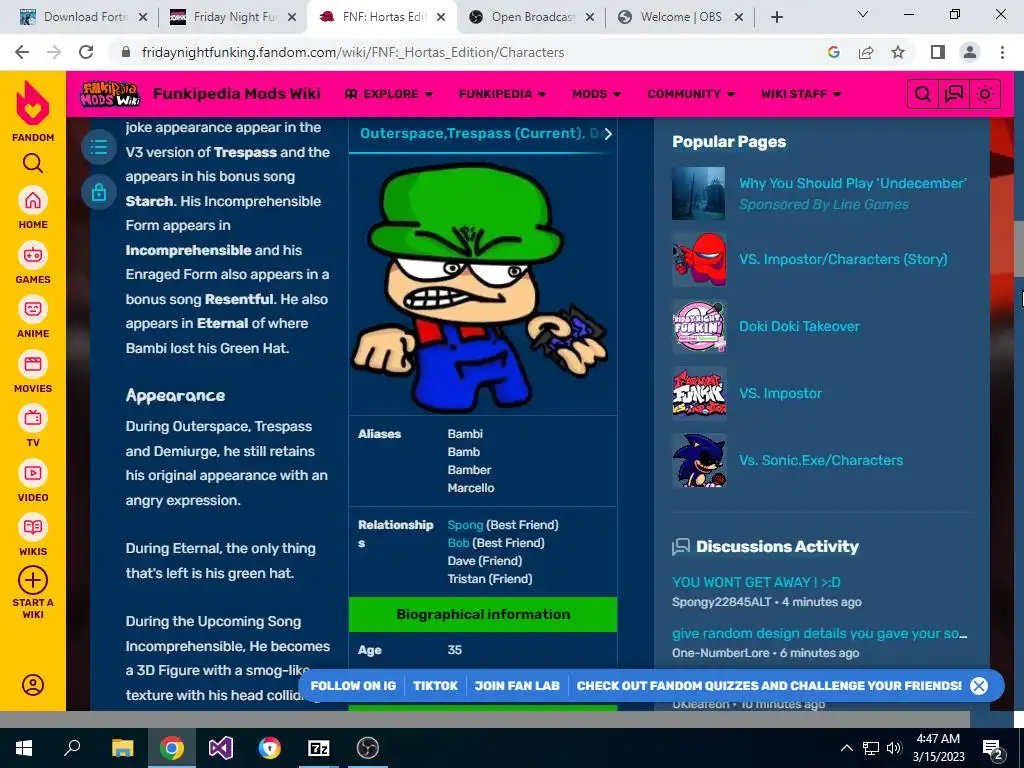The image size is (1024, 768).
Task: Open the Bob relationship link
Action: tap(458, 543)
